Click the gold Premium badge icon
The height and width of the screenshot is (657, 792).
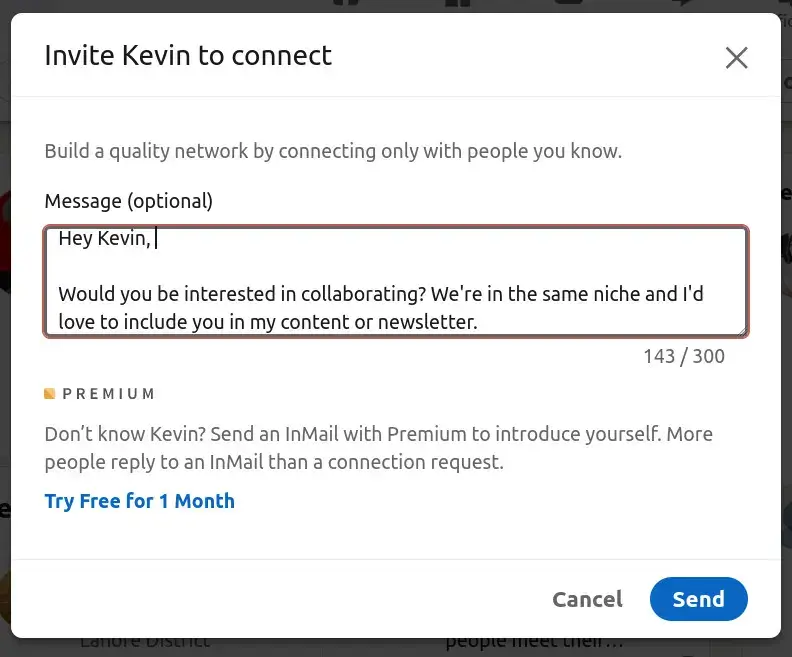[x=50, y=393]
